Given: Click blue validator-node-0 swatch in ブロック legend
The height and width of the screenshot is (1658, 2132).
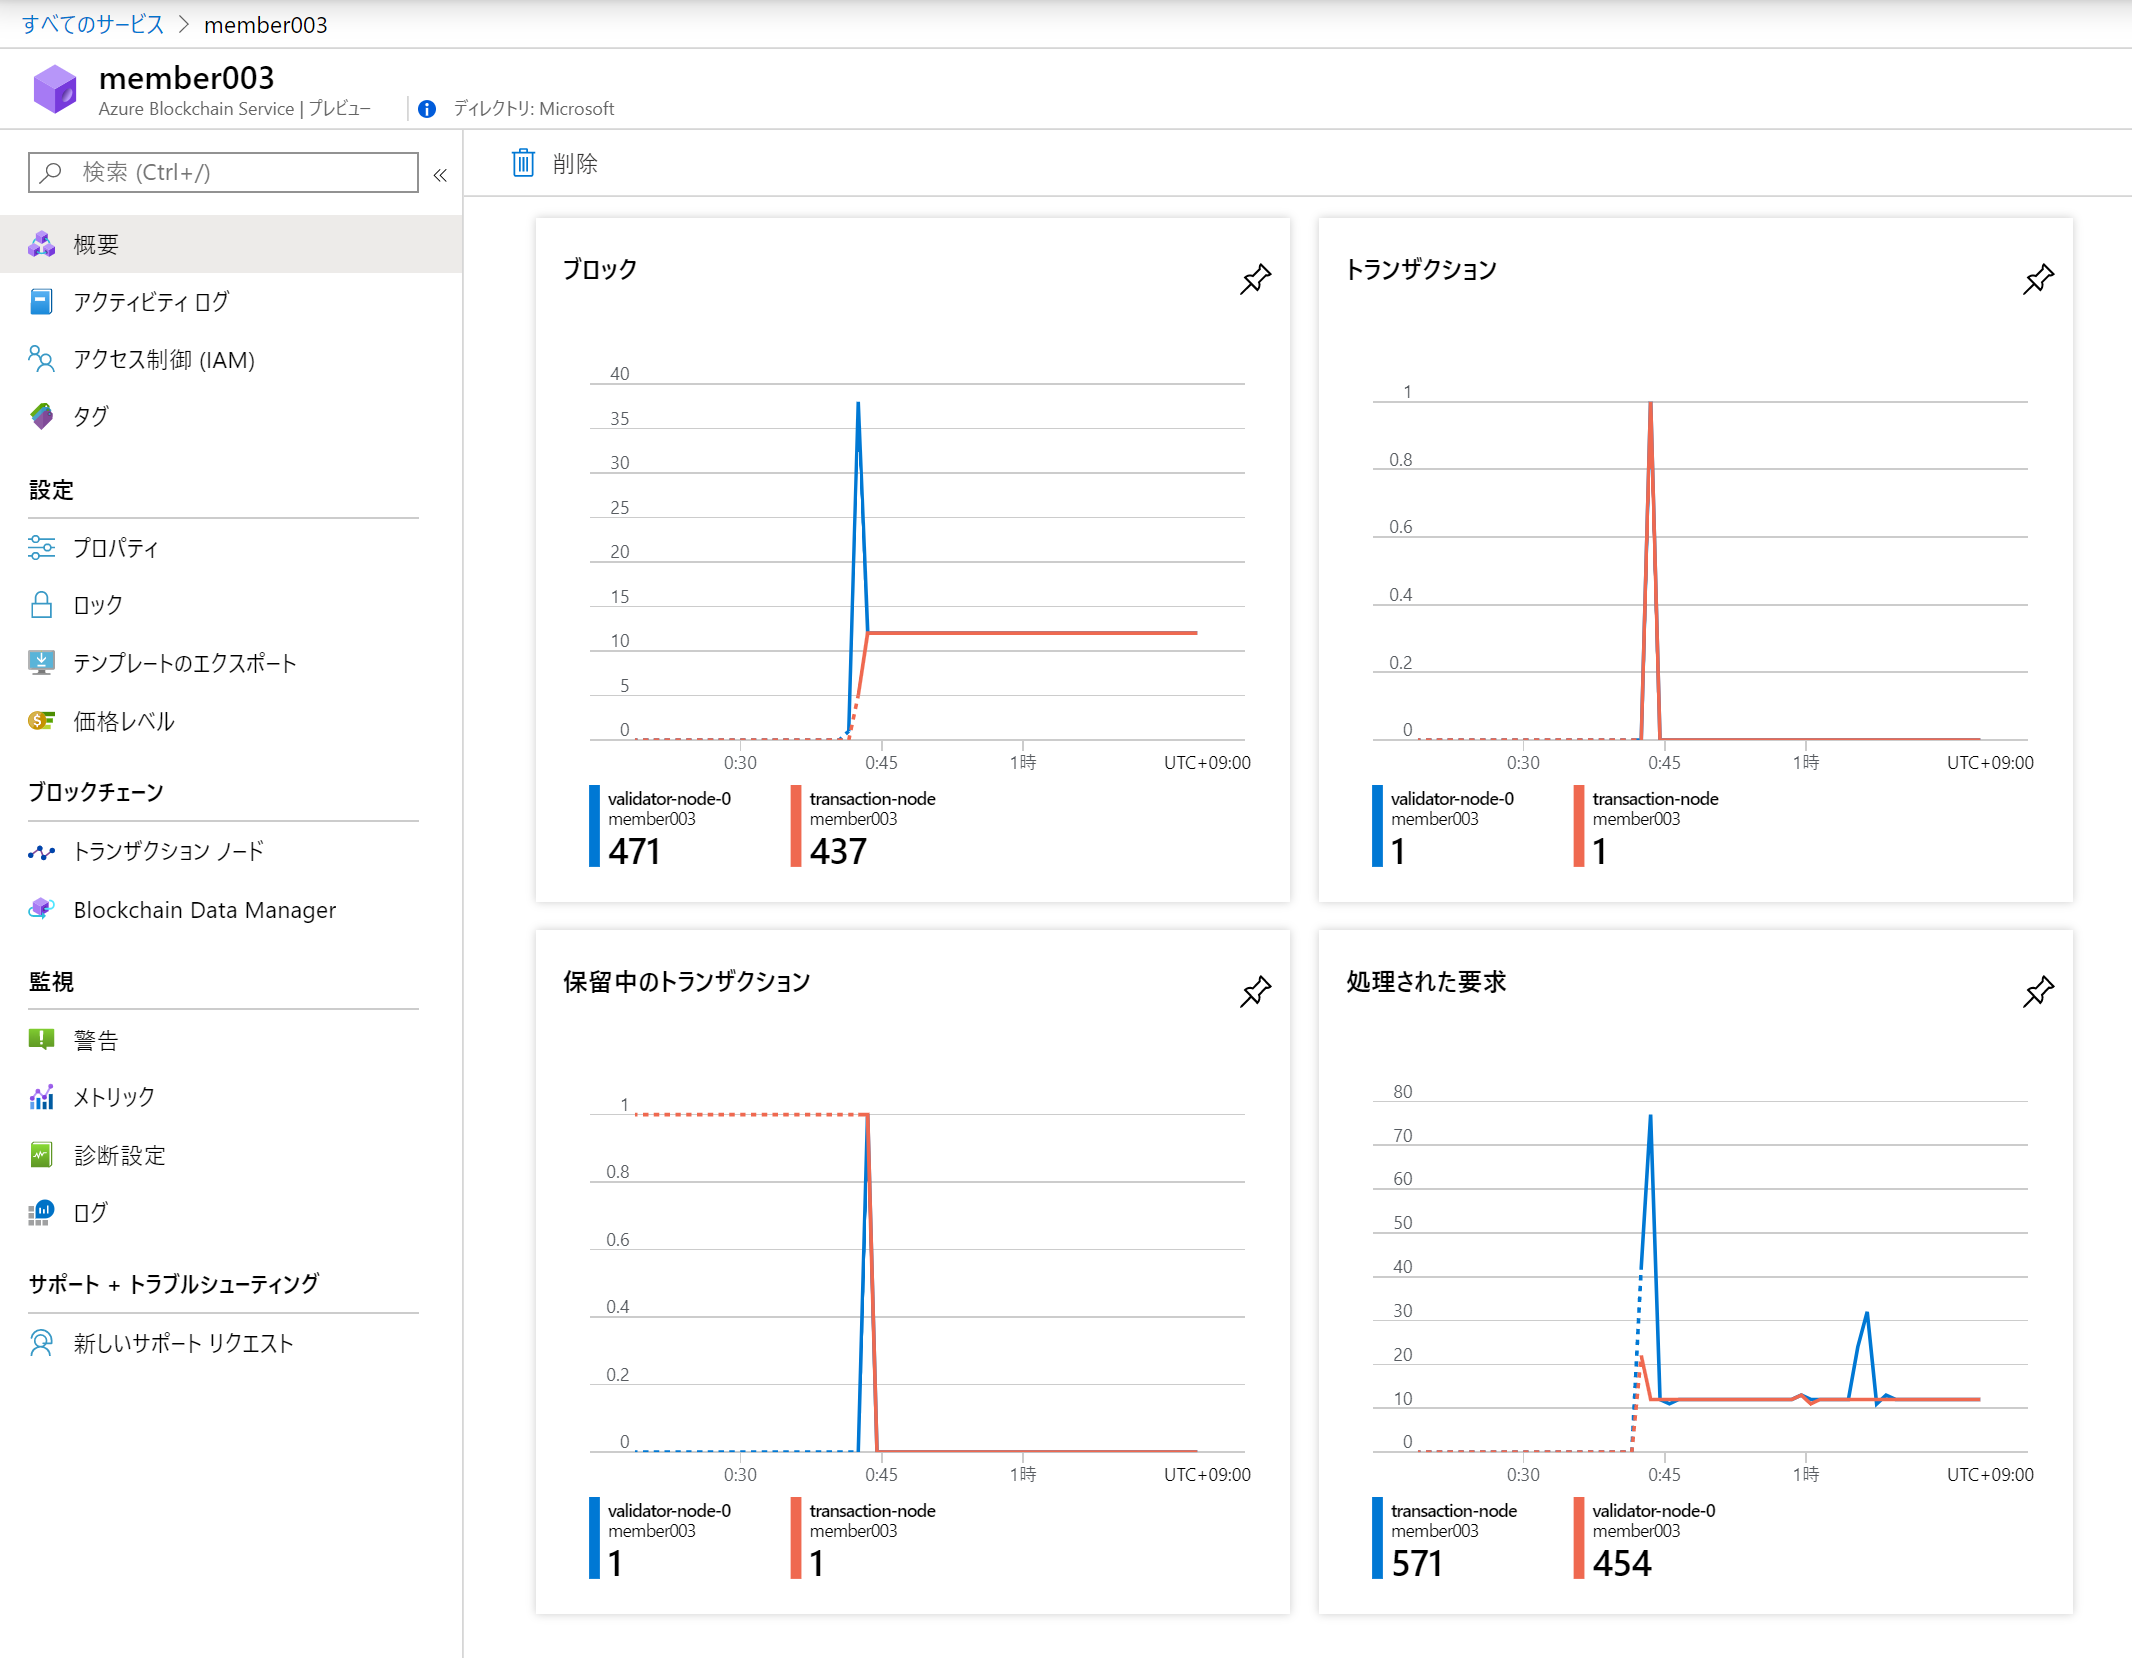Looking at the screenshot, I should pyautogui.click(x=594, y=826).
